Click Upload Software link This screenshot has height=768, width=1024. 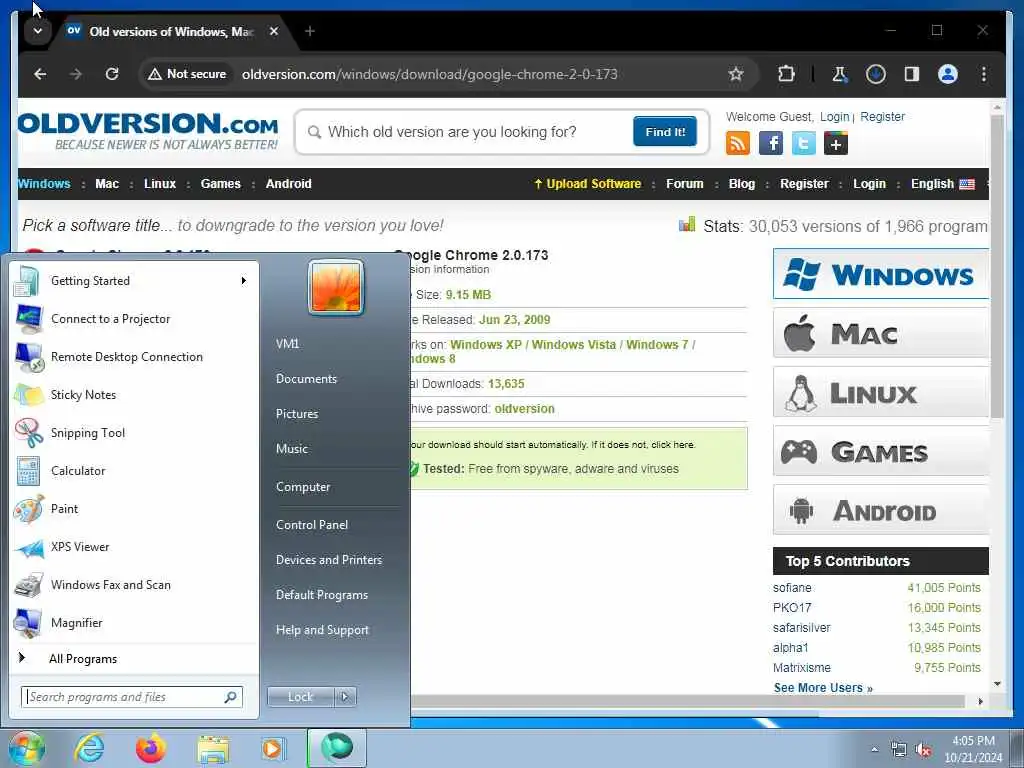coord(588,184)
